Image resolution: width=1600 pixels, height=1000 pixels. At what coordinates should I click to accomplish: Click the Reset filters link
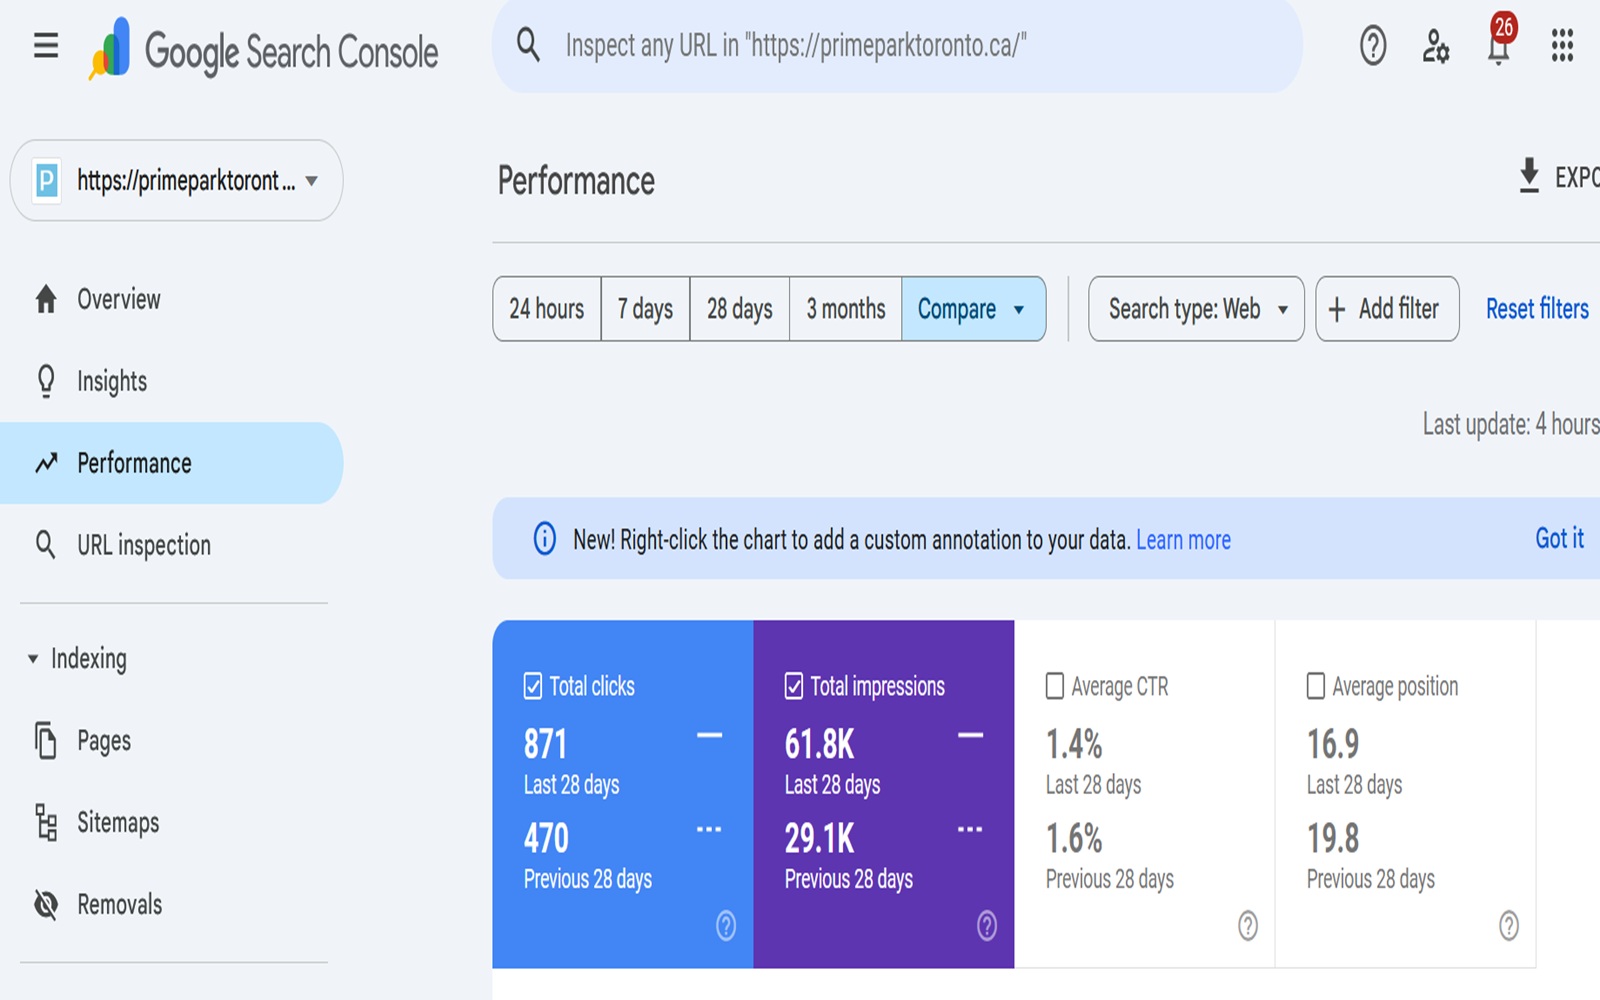click(1537, 309)
